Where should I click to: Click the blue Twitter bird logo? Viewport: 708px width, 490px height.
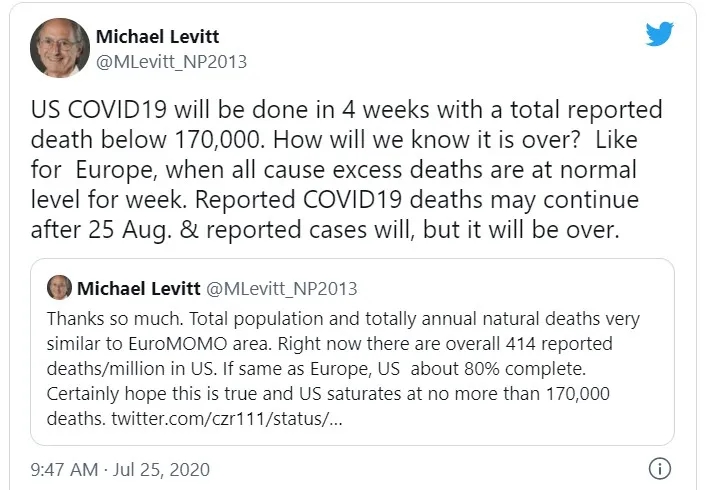pos(660,33)
